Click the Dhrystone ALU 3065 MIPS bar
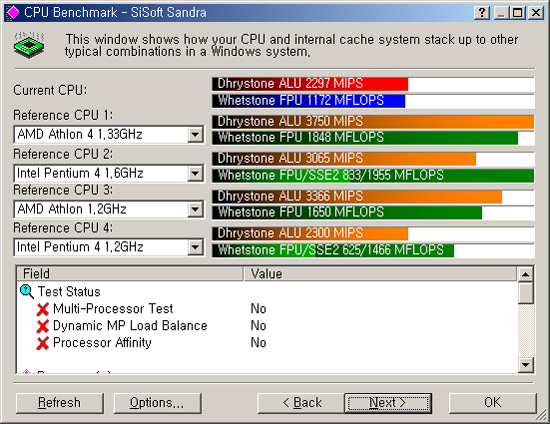 (x=373, y=159)
